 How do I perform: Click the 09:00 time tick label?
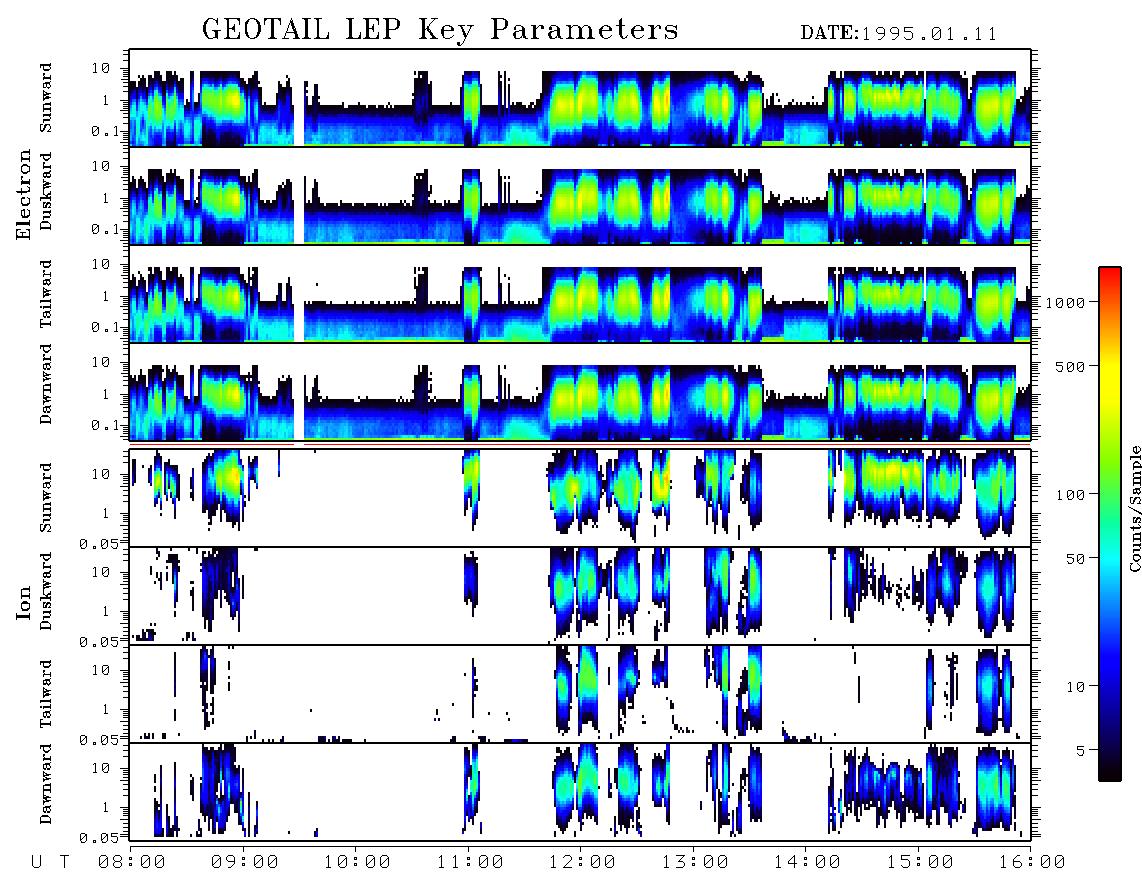tap(244, 862)
